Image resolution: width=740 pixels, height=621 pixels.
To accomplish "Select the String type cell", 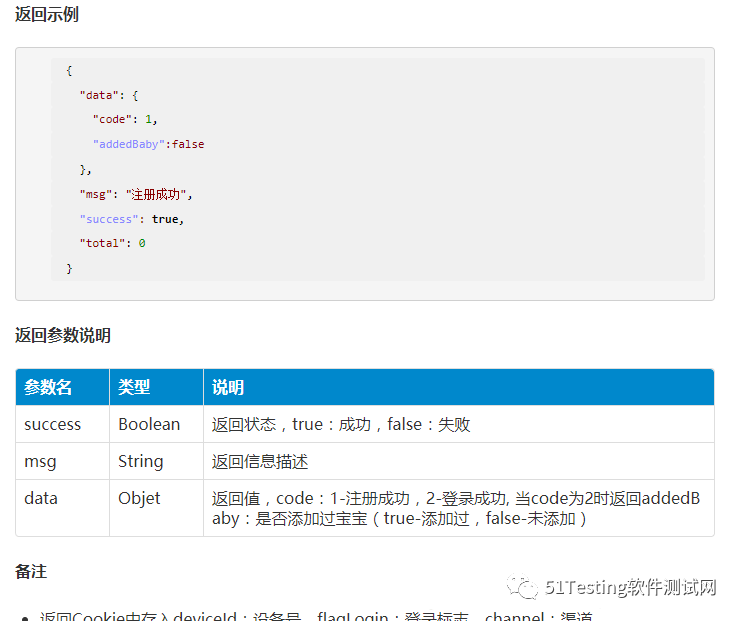I will [156, 461].
